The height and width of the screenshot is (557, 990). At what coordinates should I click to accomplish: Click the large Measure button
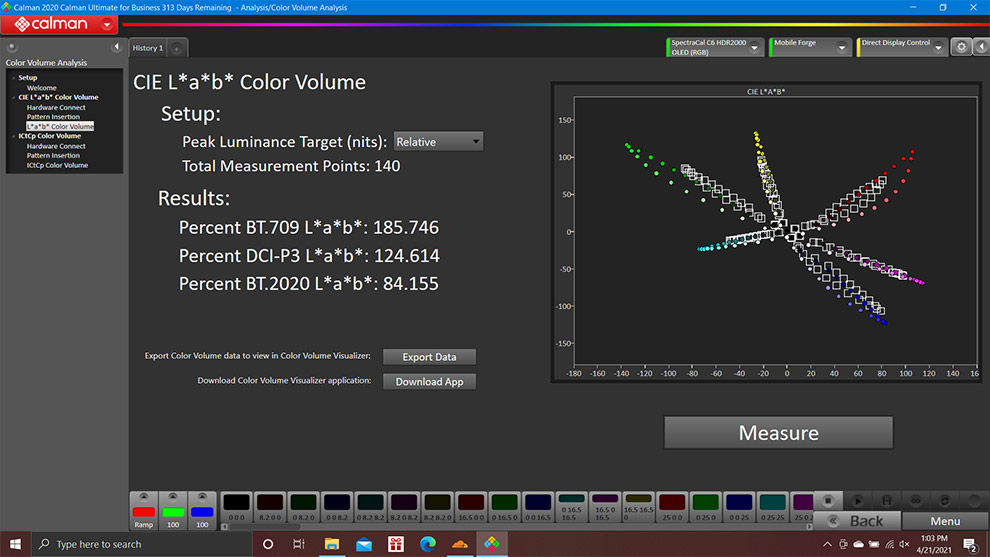[x=778, y=433]
